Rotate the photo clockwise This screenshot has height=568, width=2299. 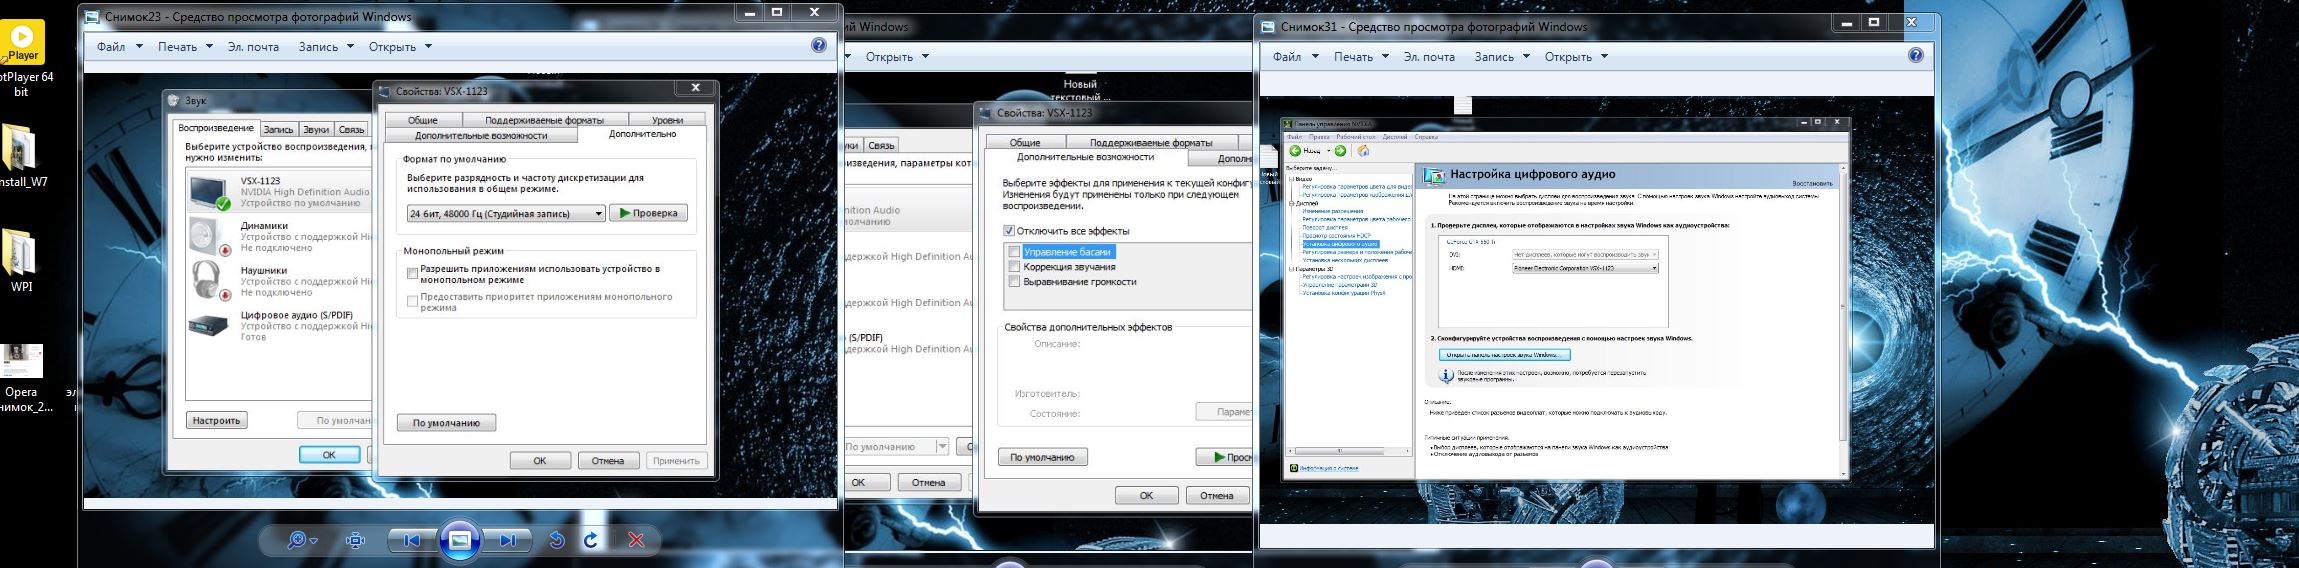click(591, 540)
